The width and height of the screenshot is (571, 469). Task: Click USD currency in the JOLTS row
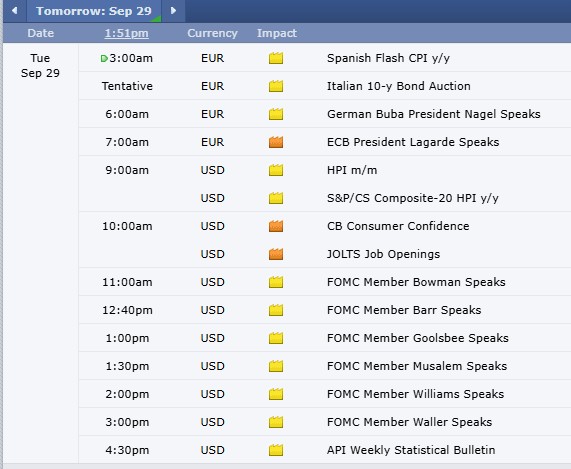coord(212,254)
